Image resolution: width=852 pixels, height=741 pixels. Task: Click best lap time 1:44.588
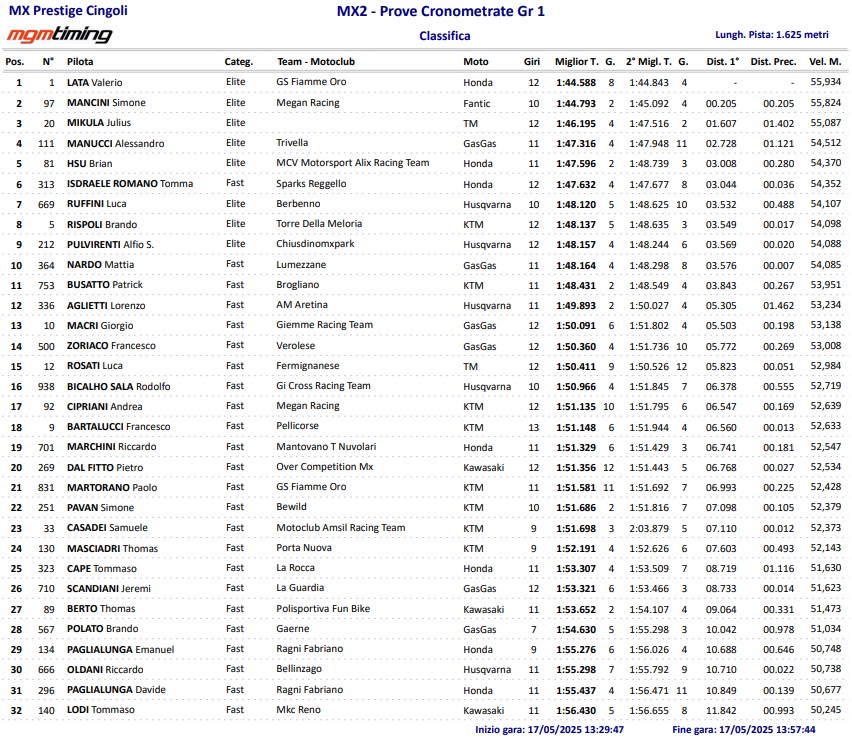tap(575, 82)
